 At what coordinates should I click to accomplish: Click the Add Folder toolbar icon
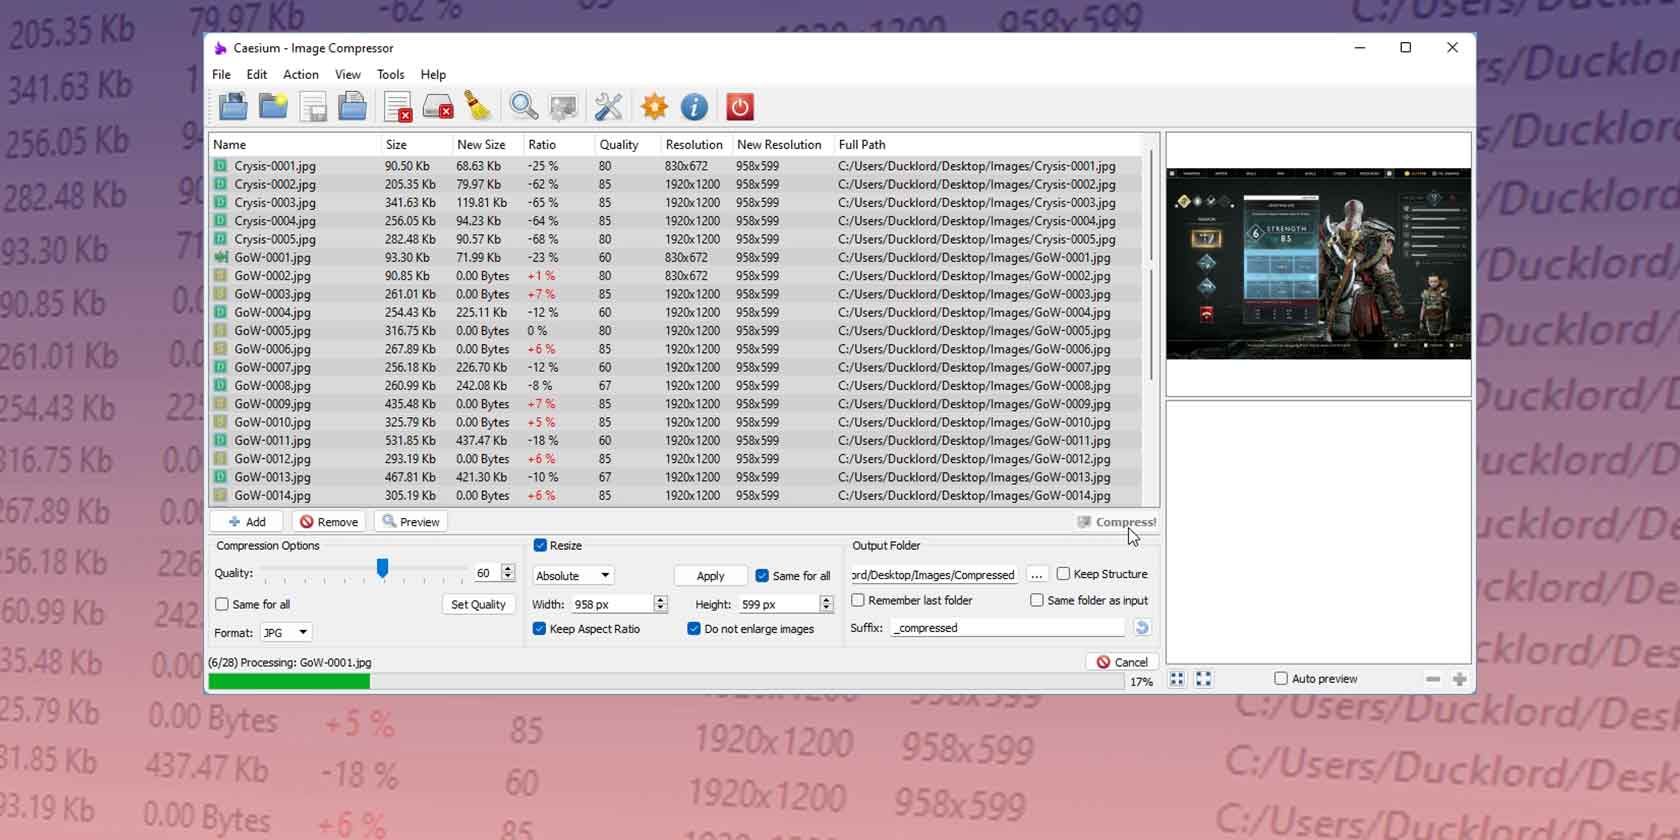[x=273, y=106]
